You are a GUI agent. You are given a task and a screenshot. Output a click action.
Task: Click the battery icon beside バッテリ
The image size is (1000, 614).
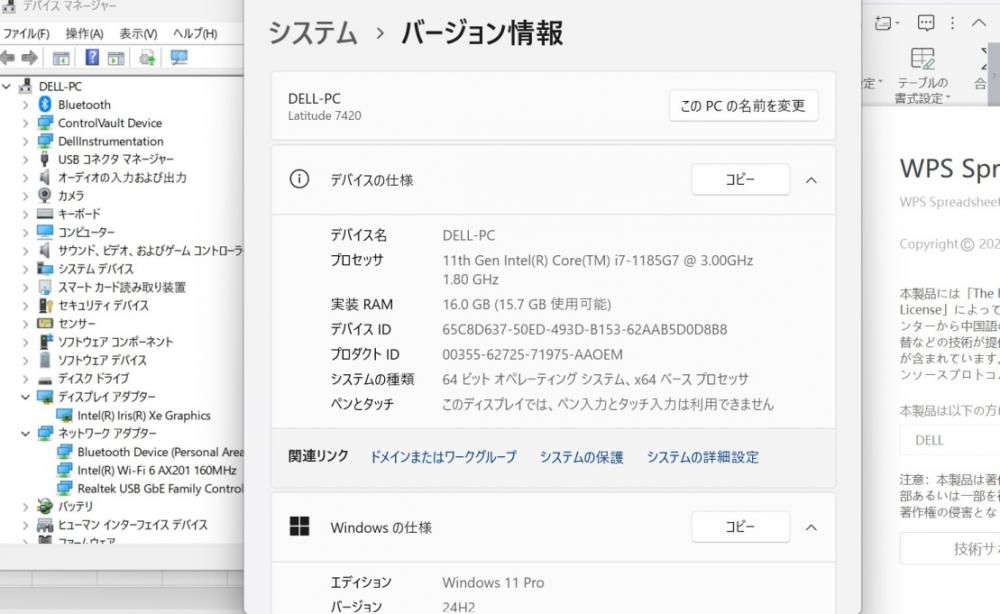45,506
